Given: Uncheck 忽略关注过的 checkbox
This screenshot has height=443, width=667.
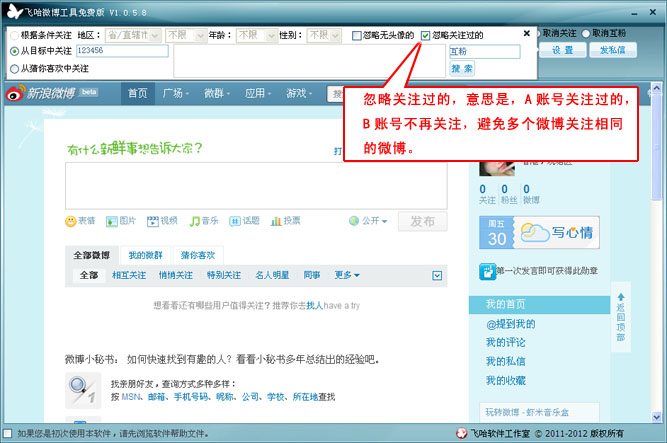Looking at the screenshot, I should (x=425, y=35).
